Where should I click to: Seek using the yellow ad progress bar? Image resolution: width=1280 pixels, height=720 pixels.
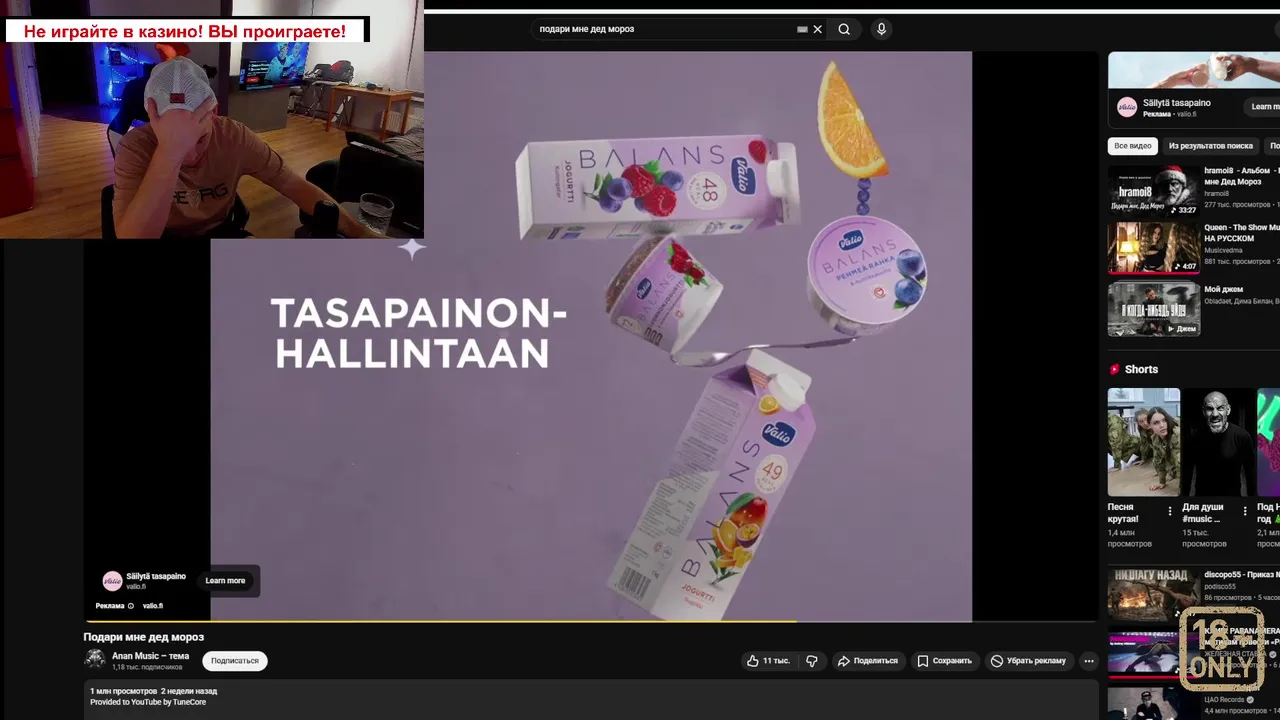591,621
